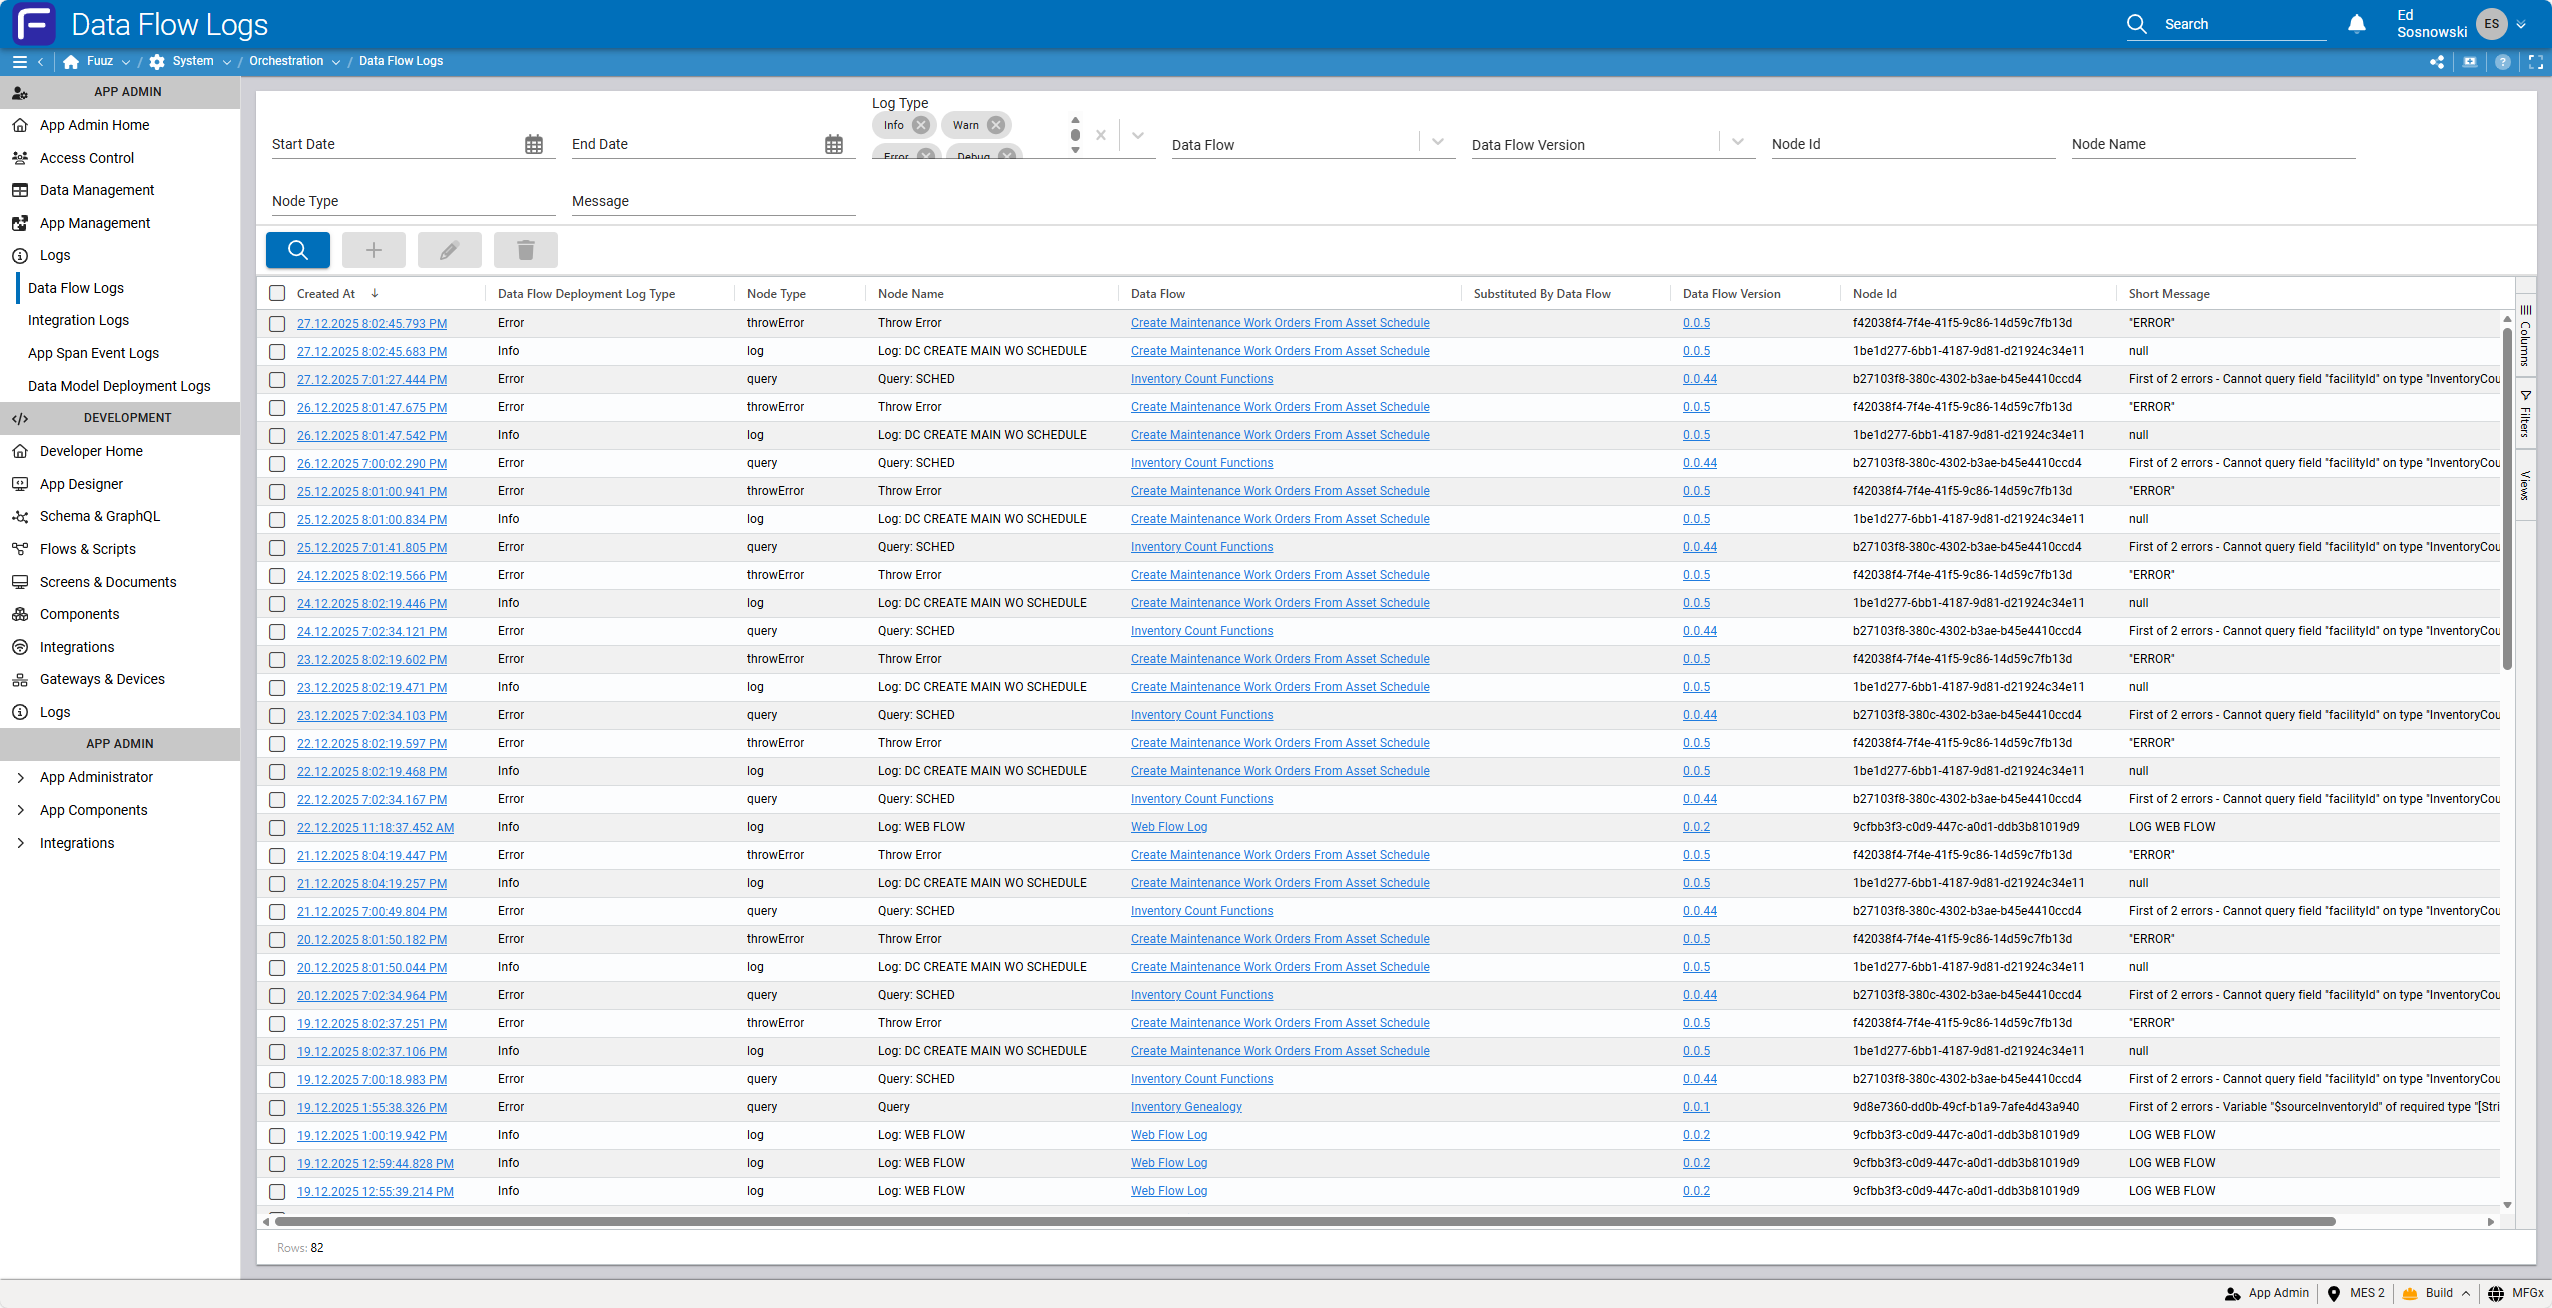The height and width of the screenshot is (1308, 2552).
Task: Open Schema & GraphQL menu item
Action: 100,516
